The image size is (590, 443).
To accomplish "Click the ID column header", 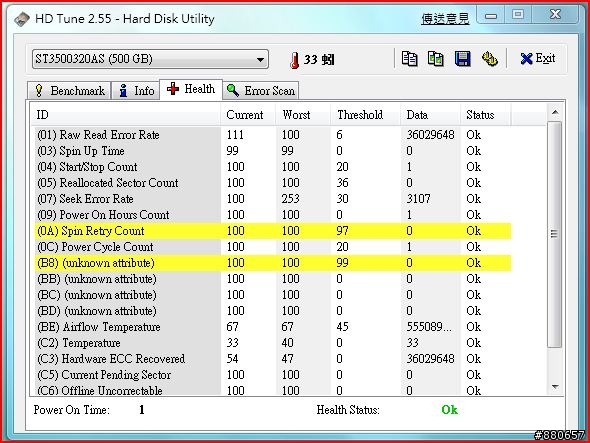I will (126, 115).
